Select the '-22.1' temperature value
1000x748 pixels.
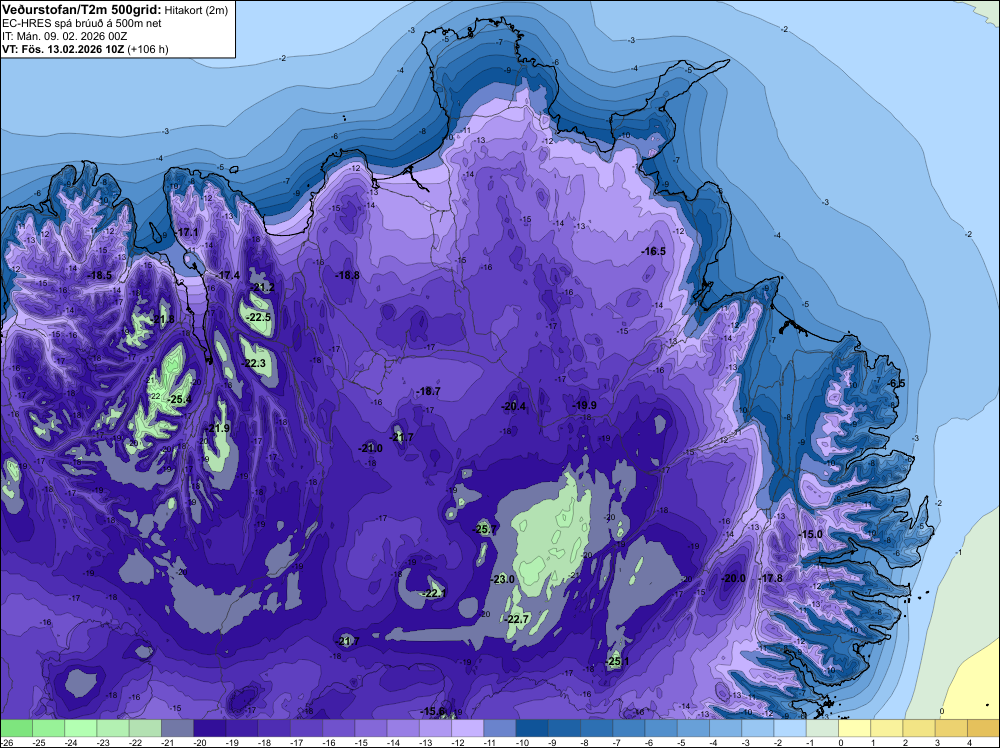434,594
